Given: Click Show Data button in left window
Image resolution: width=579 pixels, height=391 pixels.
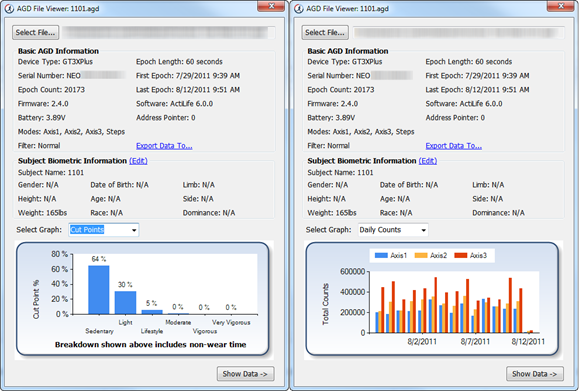Looking at the screenshot, I should 245,374.
